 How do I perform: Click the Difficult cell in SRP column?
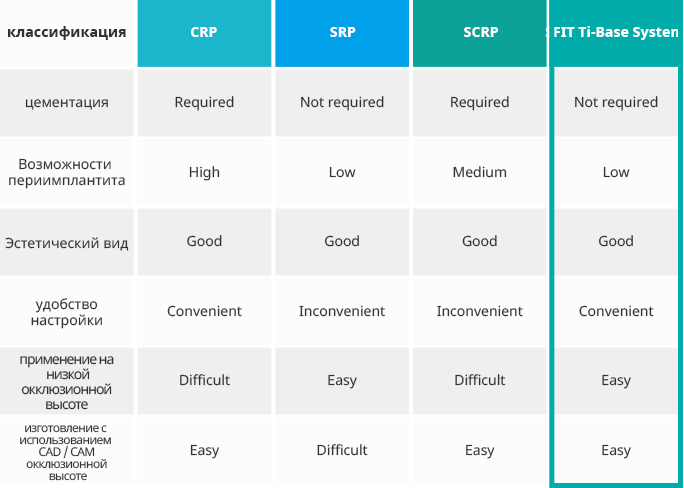click(342, 450)
